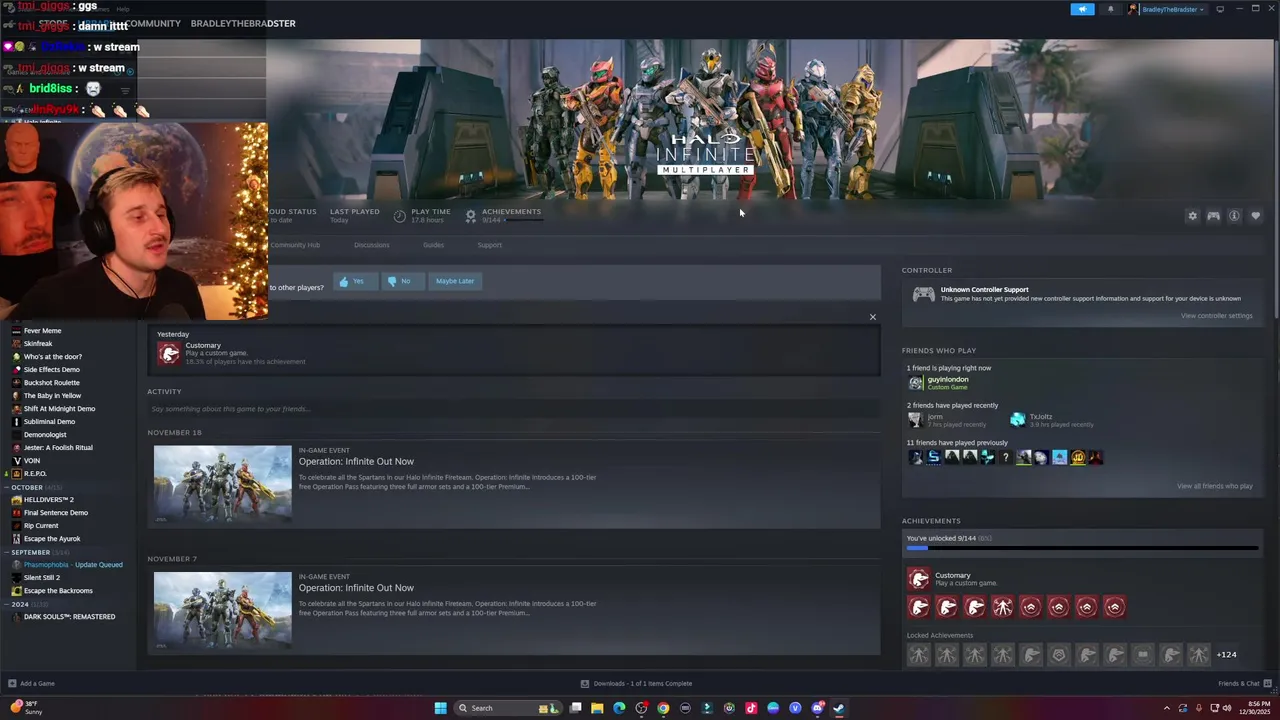Open the unknown controller gamepad icon
This screenshot has width=1280, height=720.
click(x=924, y=294)
